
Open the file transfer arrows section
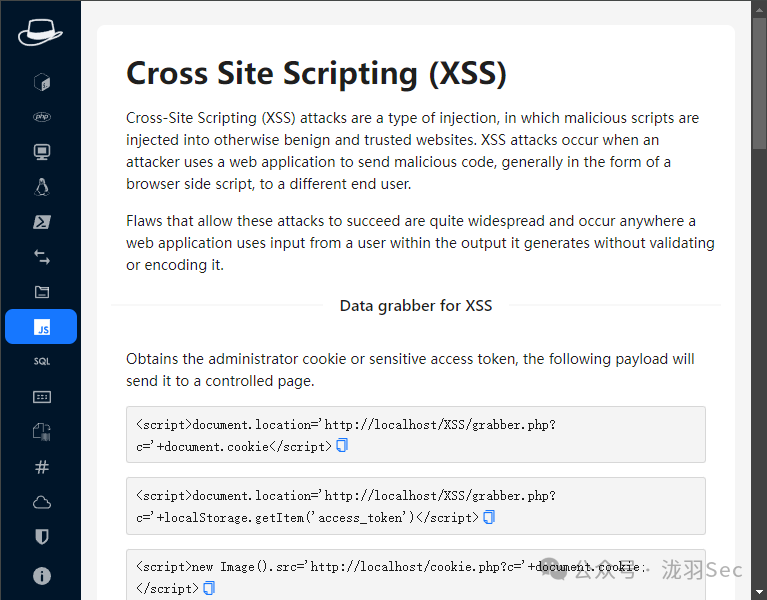coord(42,257)
